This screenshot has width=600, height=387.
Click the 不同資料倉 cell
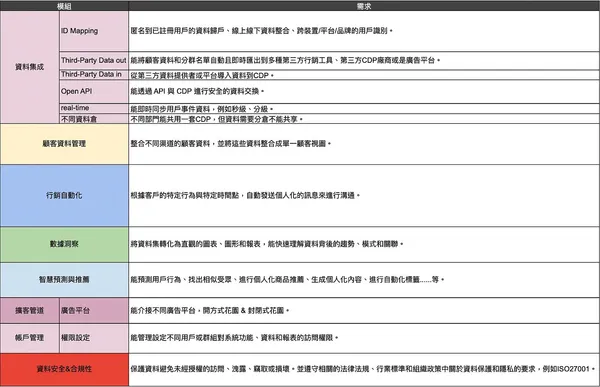pos(94,119)
